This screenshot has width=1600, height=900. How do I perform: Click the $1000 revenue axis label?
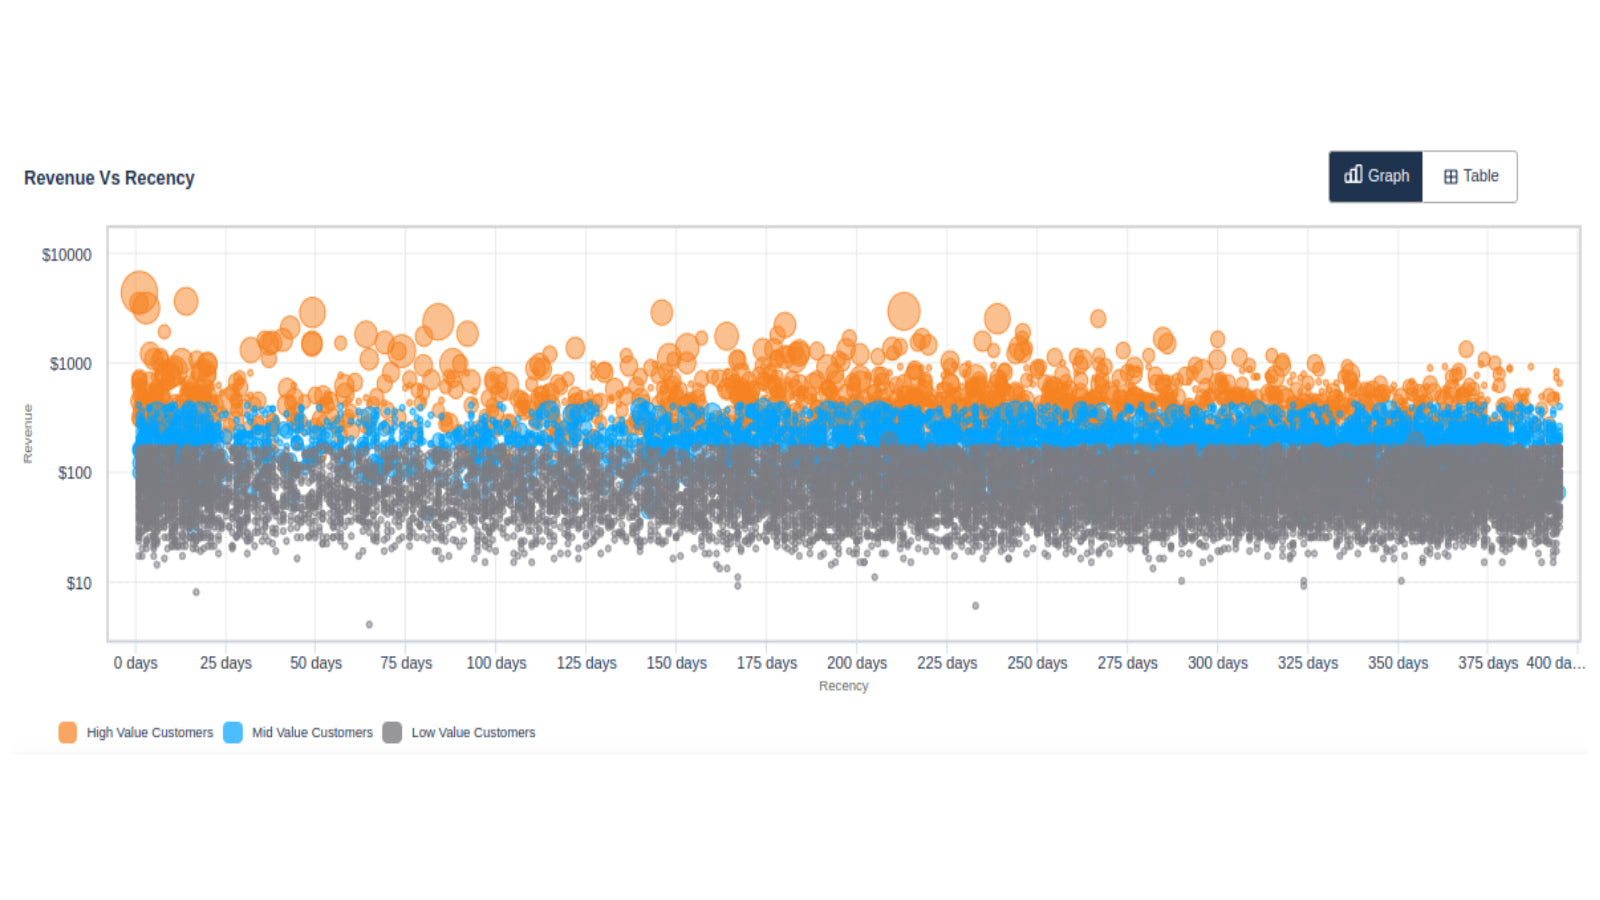[71, 364]
